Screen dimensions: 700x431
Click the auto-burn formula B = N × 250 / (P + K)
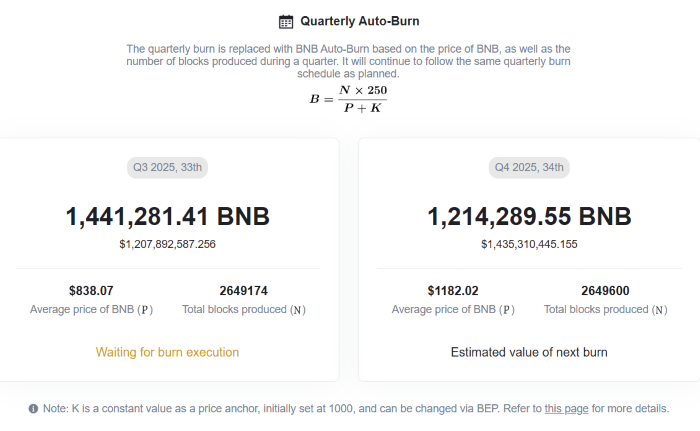coord(348,99)
